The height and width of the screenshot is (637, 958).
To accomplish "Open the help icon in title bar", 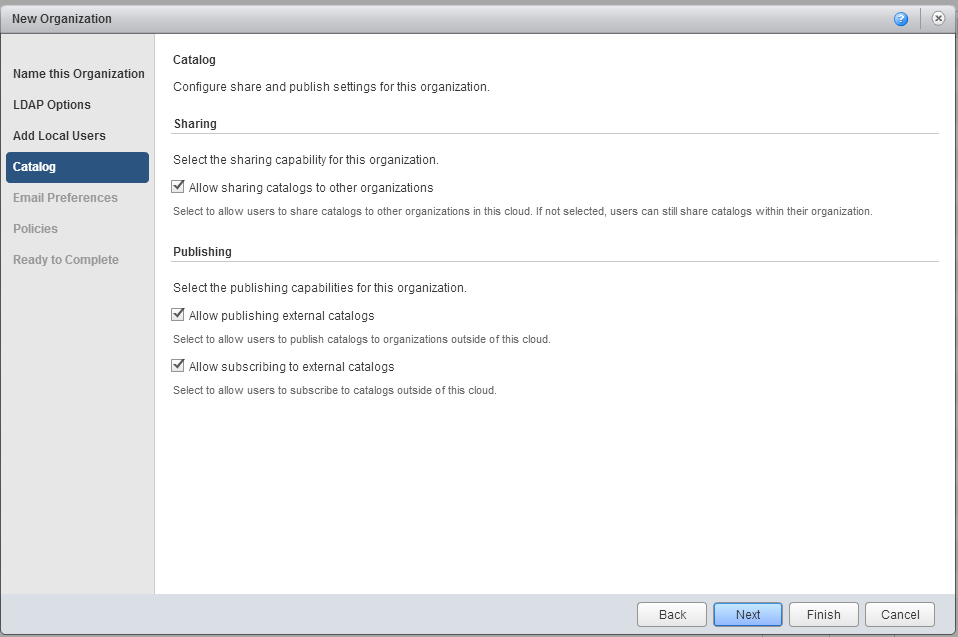I will [x=901, y=19].
